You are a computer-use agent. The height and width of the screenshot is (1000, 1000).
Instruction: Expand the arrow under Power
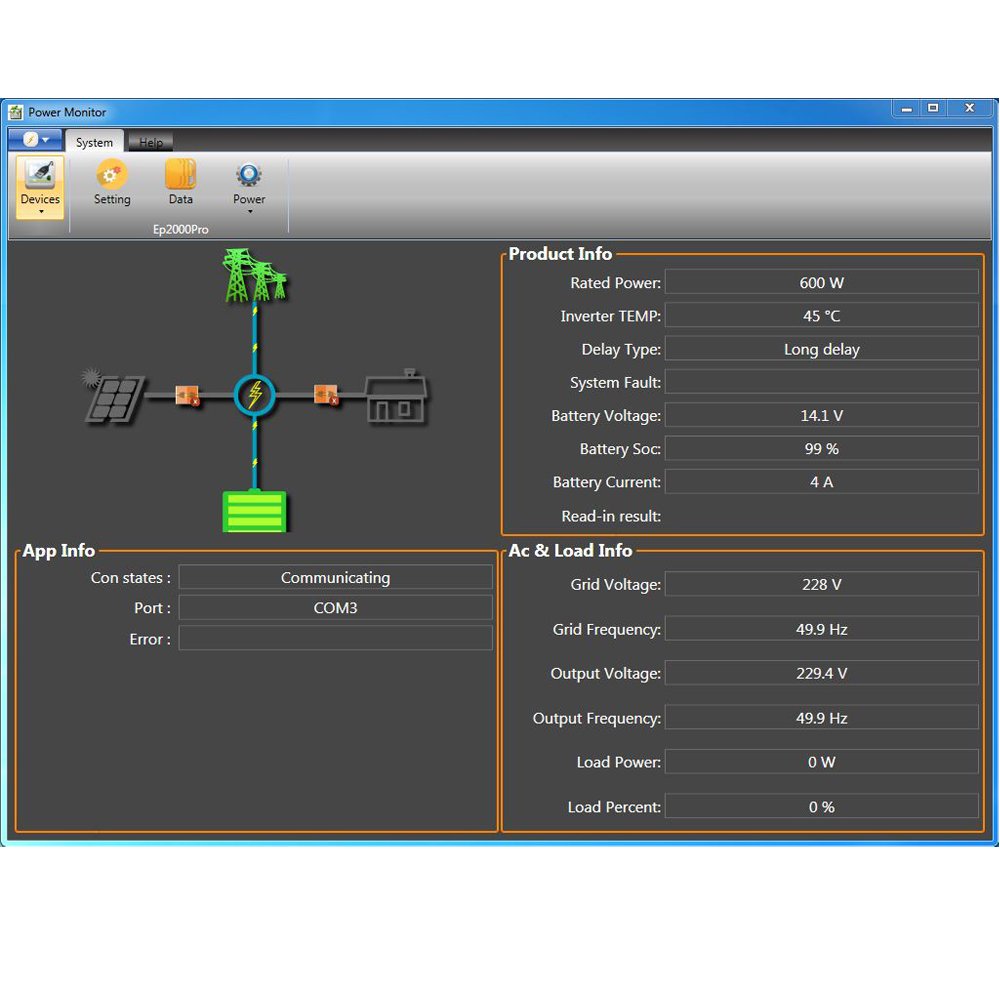[x=249, y=212]
